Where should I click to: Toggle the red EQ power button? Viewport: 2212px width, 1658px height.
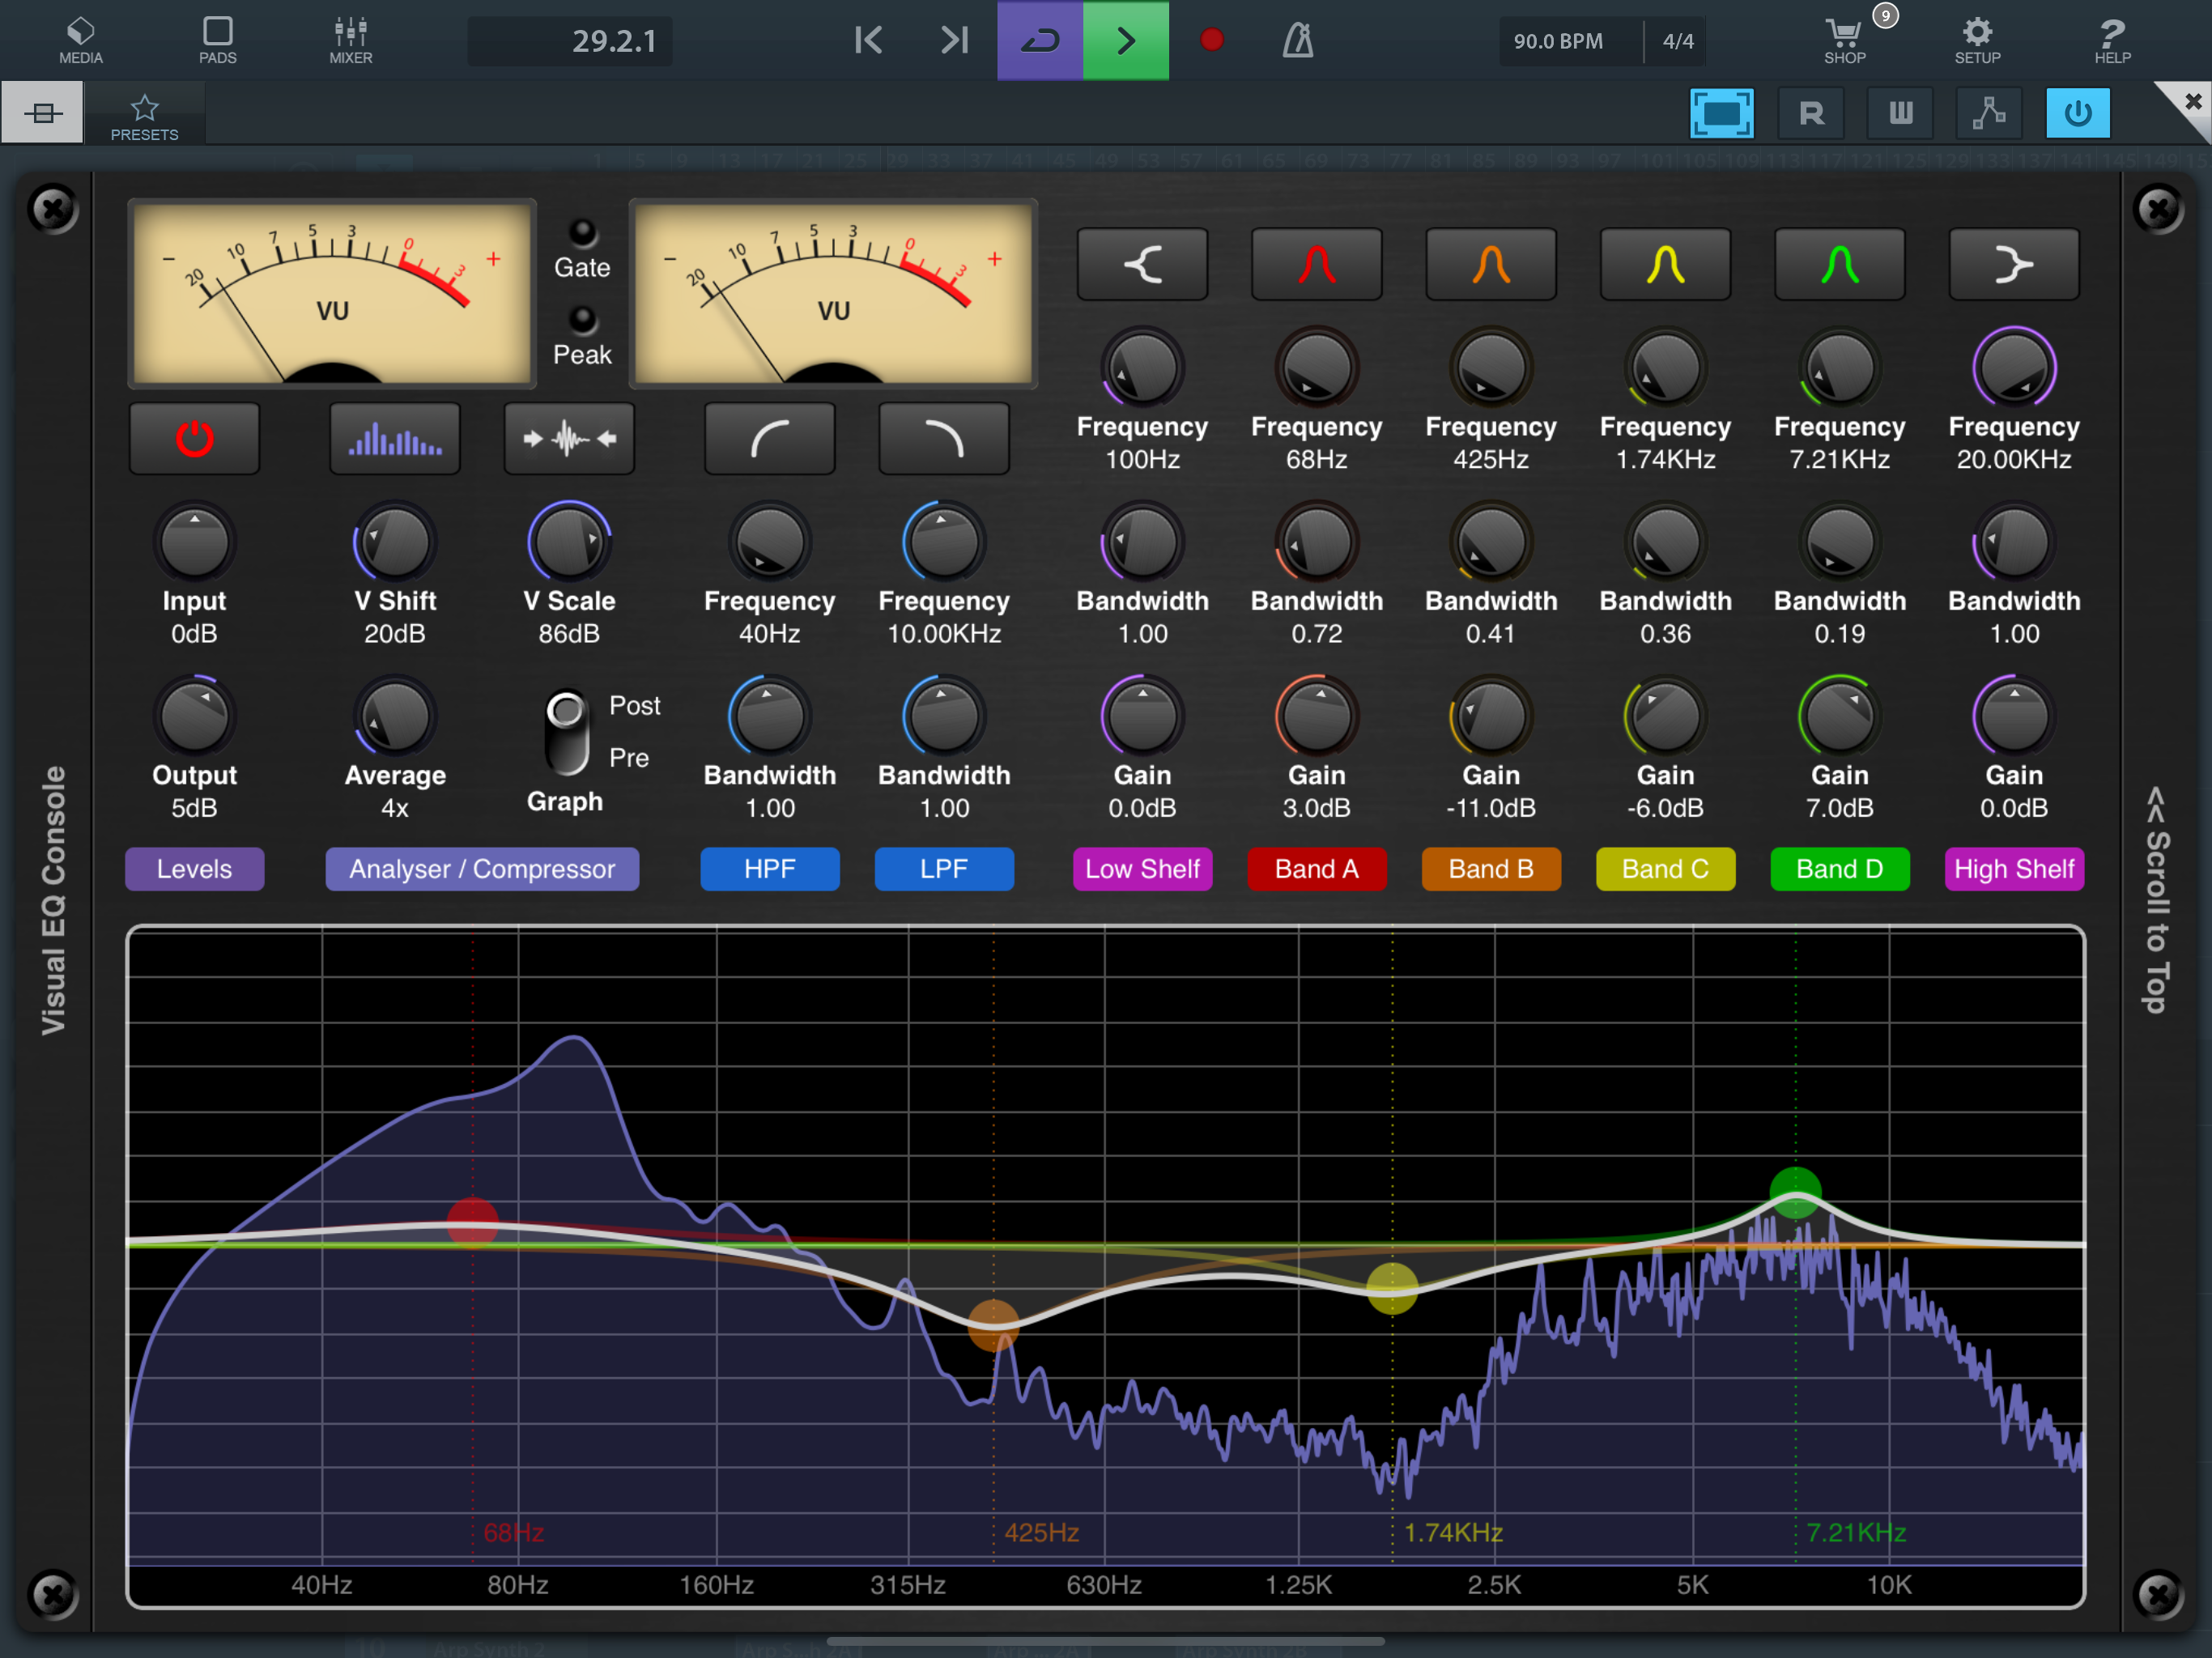(194, 439)
